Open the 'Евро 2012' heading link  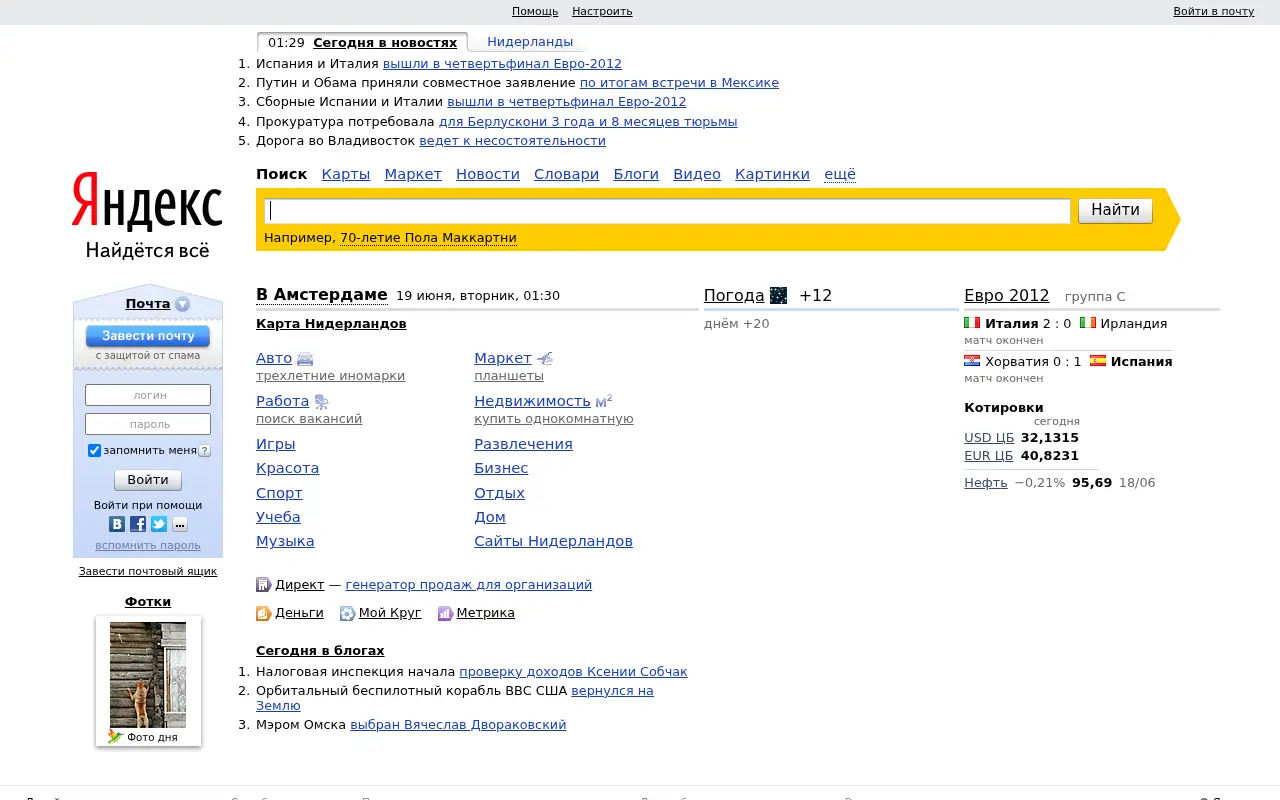click(x=1006, y=295)
